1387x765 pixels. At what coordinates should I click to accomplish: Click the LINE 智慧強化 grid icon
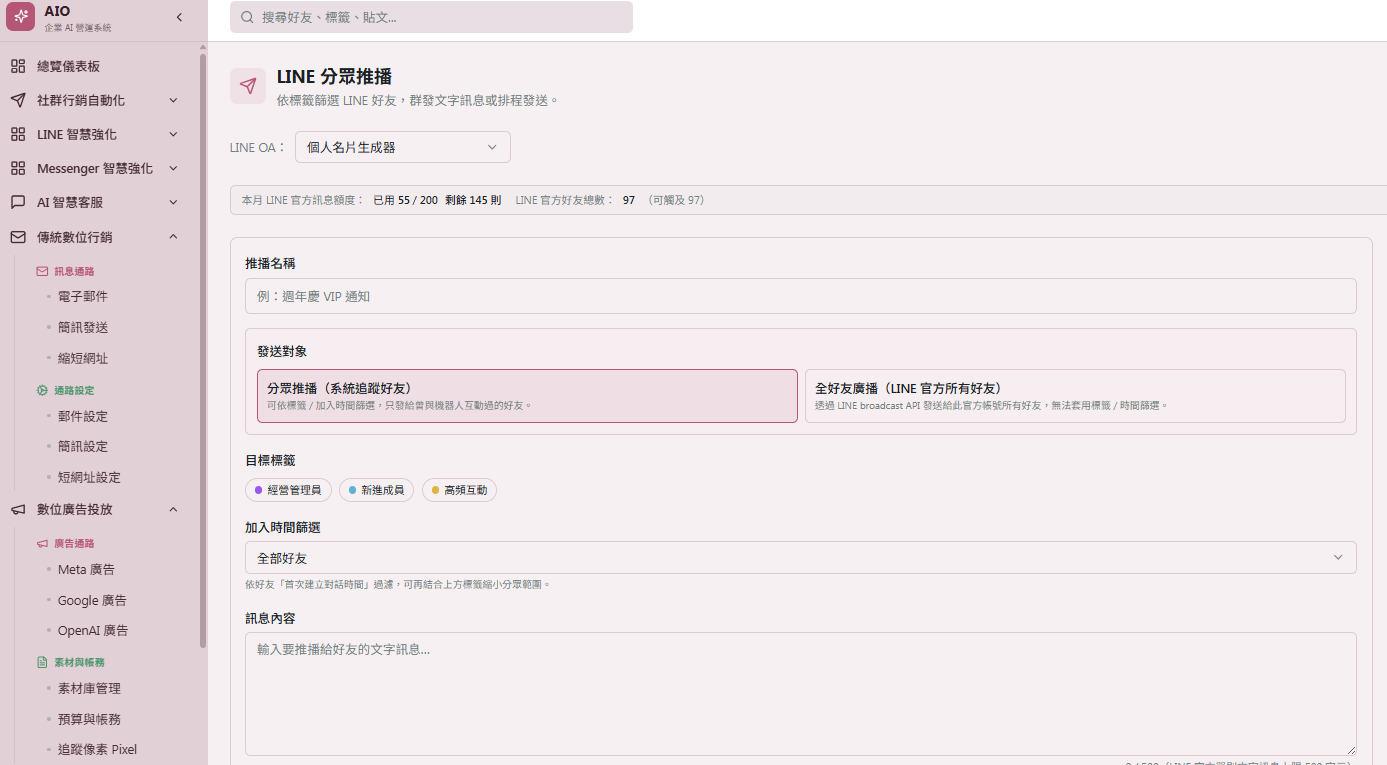coord(18,134)
